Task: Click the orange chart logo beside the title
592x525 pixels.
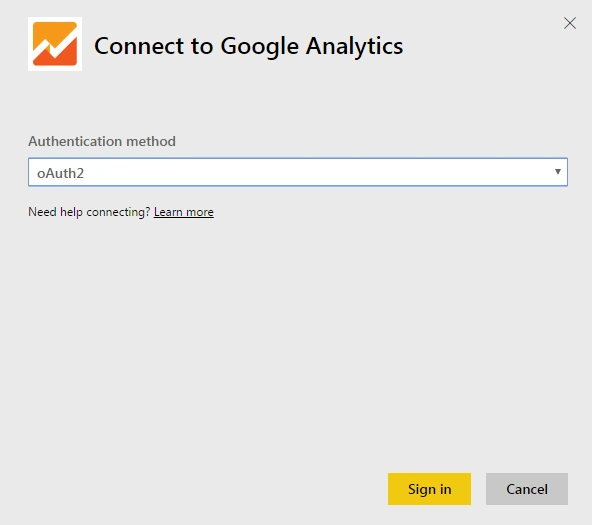Action: [55, 44]
